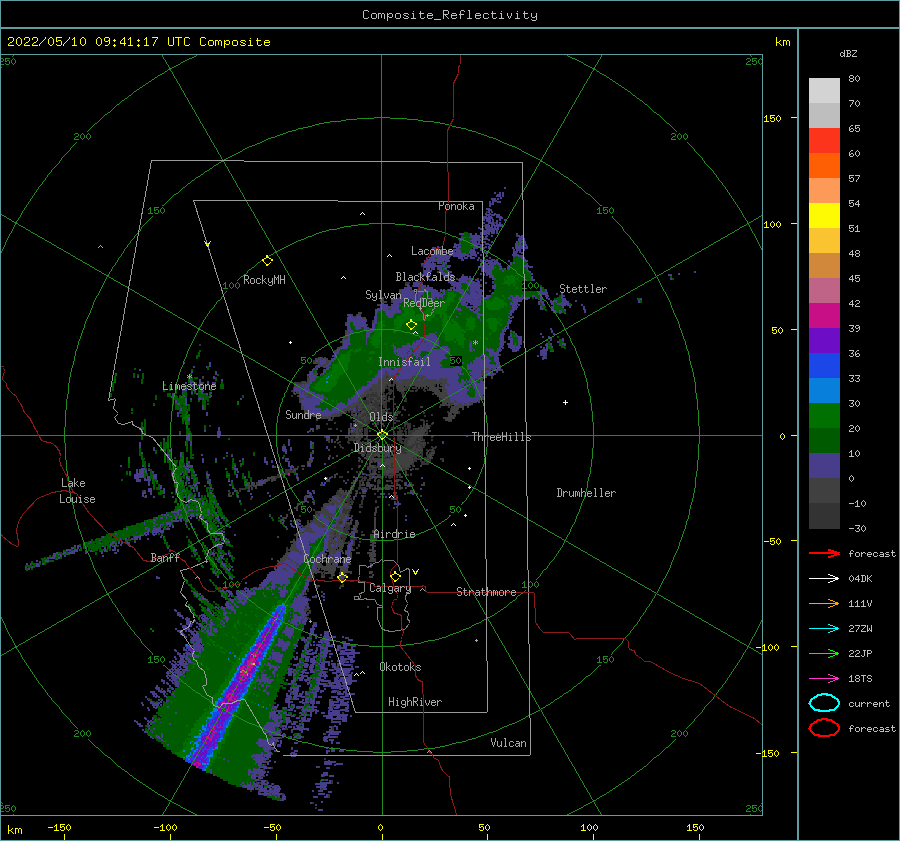
Task: Click the Limestone label
Action: point(189,386)
